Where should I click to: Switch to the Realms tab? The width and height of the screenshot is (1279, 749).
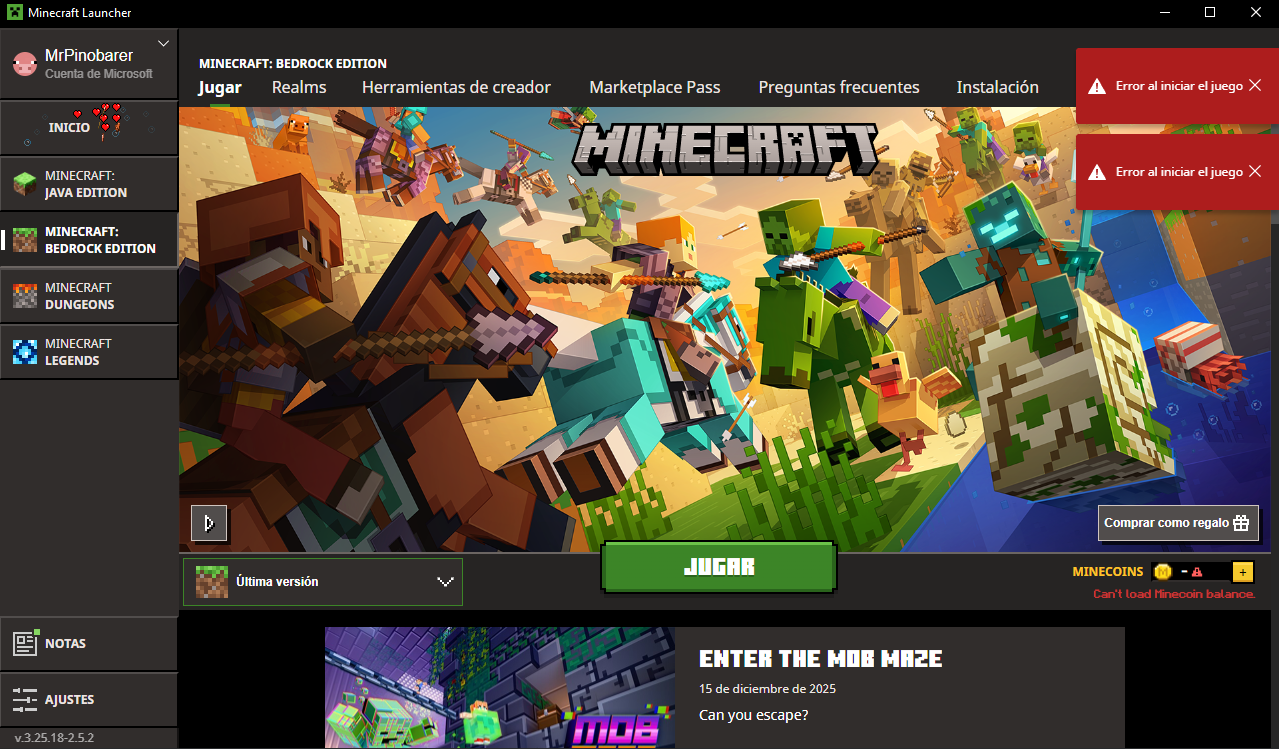tap(299, 87)
